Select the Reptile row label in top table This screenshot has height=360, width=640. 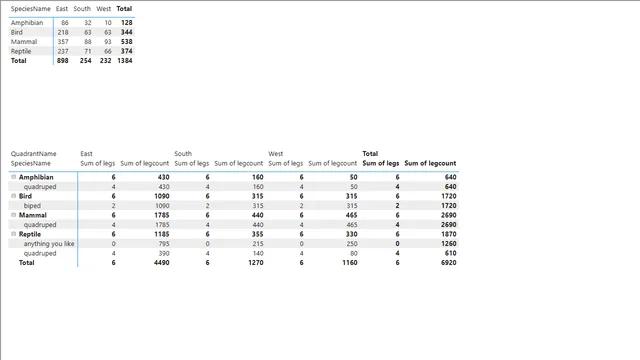[x=21, y=51]
